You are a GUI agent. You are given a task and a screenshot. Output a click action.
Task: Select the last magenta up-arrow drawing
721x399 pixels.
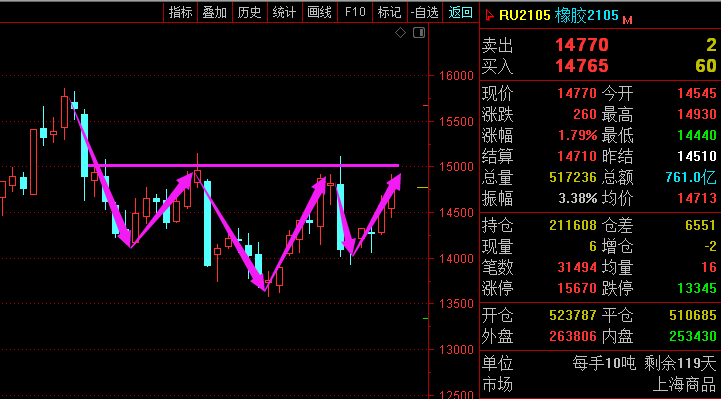point(376,214)
